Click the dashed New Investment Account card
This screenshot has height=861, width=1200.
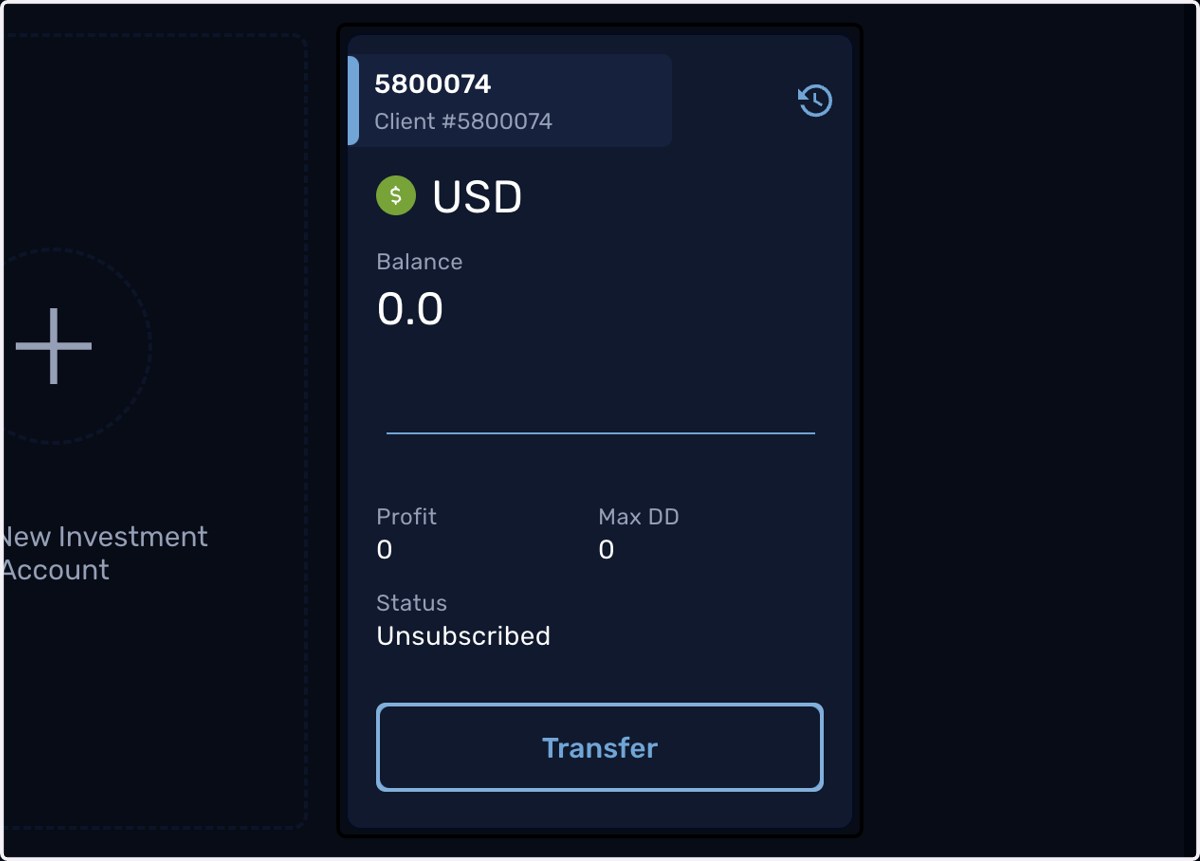(153, 432)
